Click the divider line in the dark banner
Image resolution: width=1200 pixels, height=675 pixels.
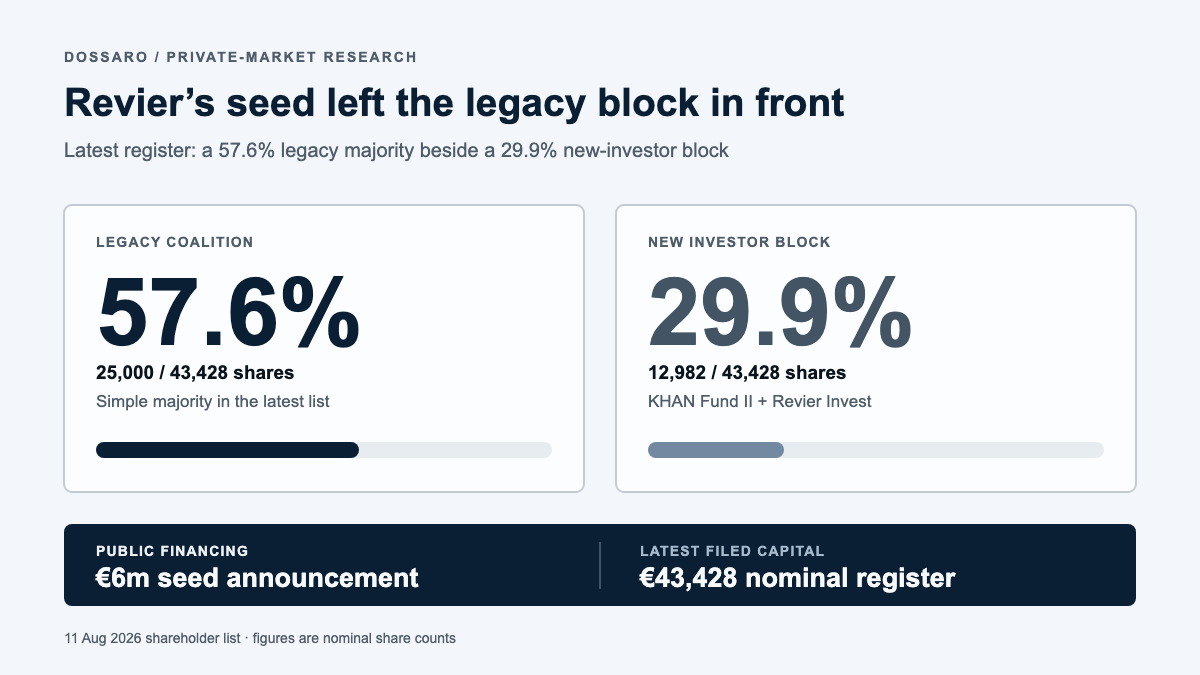pos(600,565)
